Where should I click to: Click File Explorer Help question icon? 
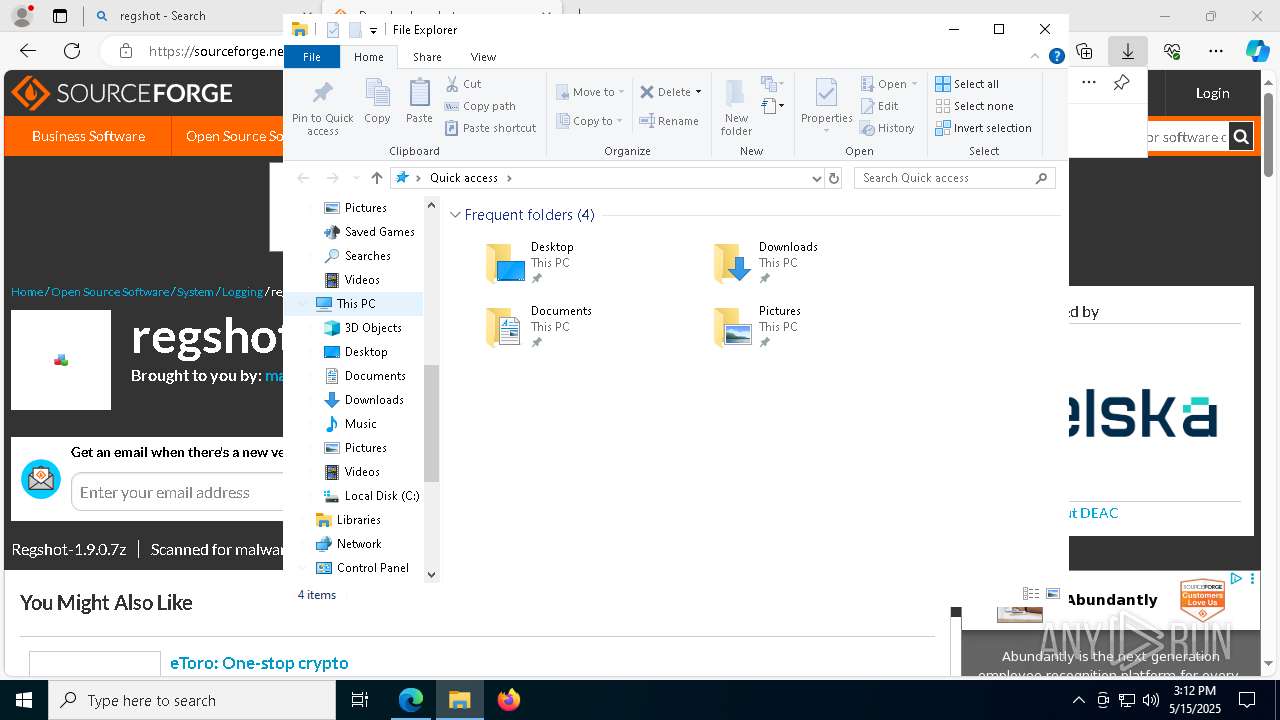point(1056,57)
